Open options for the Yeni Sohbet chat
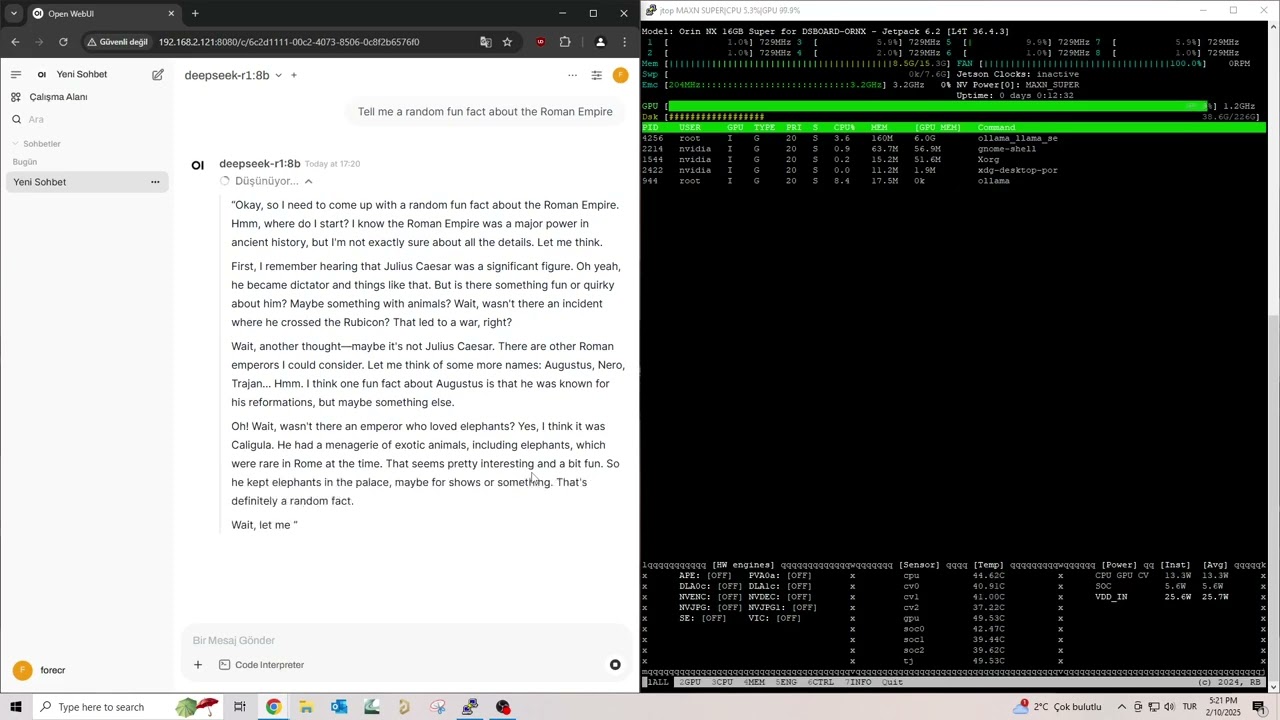Screen dimensions: 1280x720 click(155, 182)
